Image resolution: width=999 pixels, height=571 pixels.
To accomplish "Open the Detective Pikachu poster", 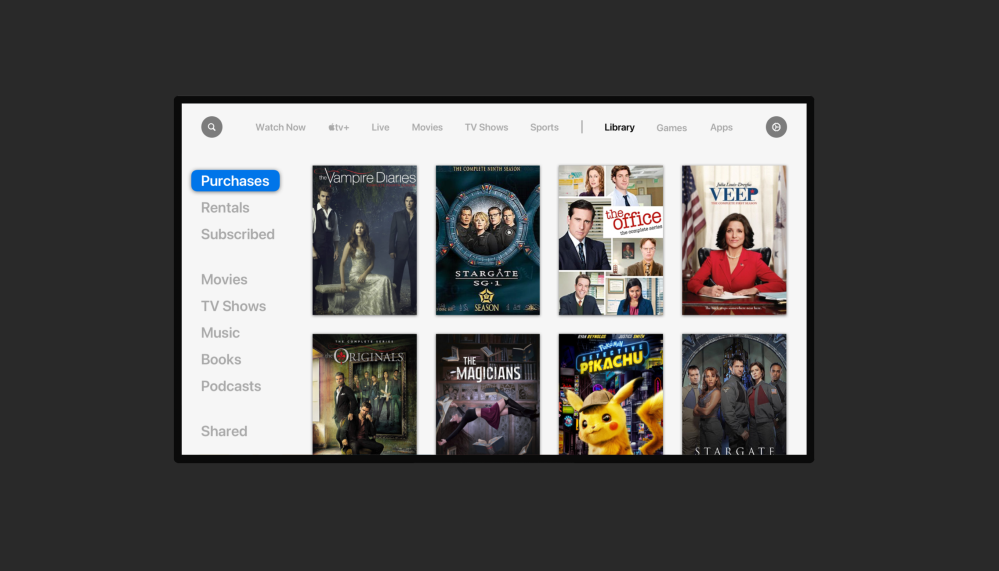I will [611, 394].
